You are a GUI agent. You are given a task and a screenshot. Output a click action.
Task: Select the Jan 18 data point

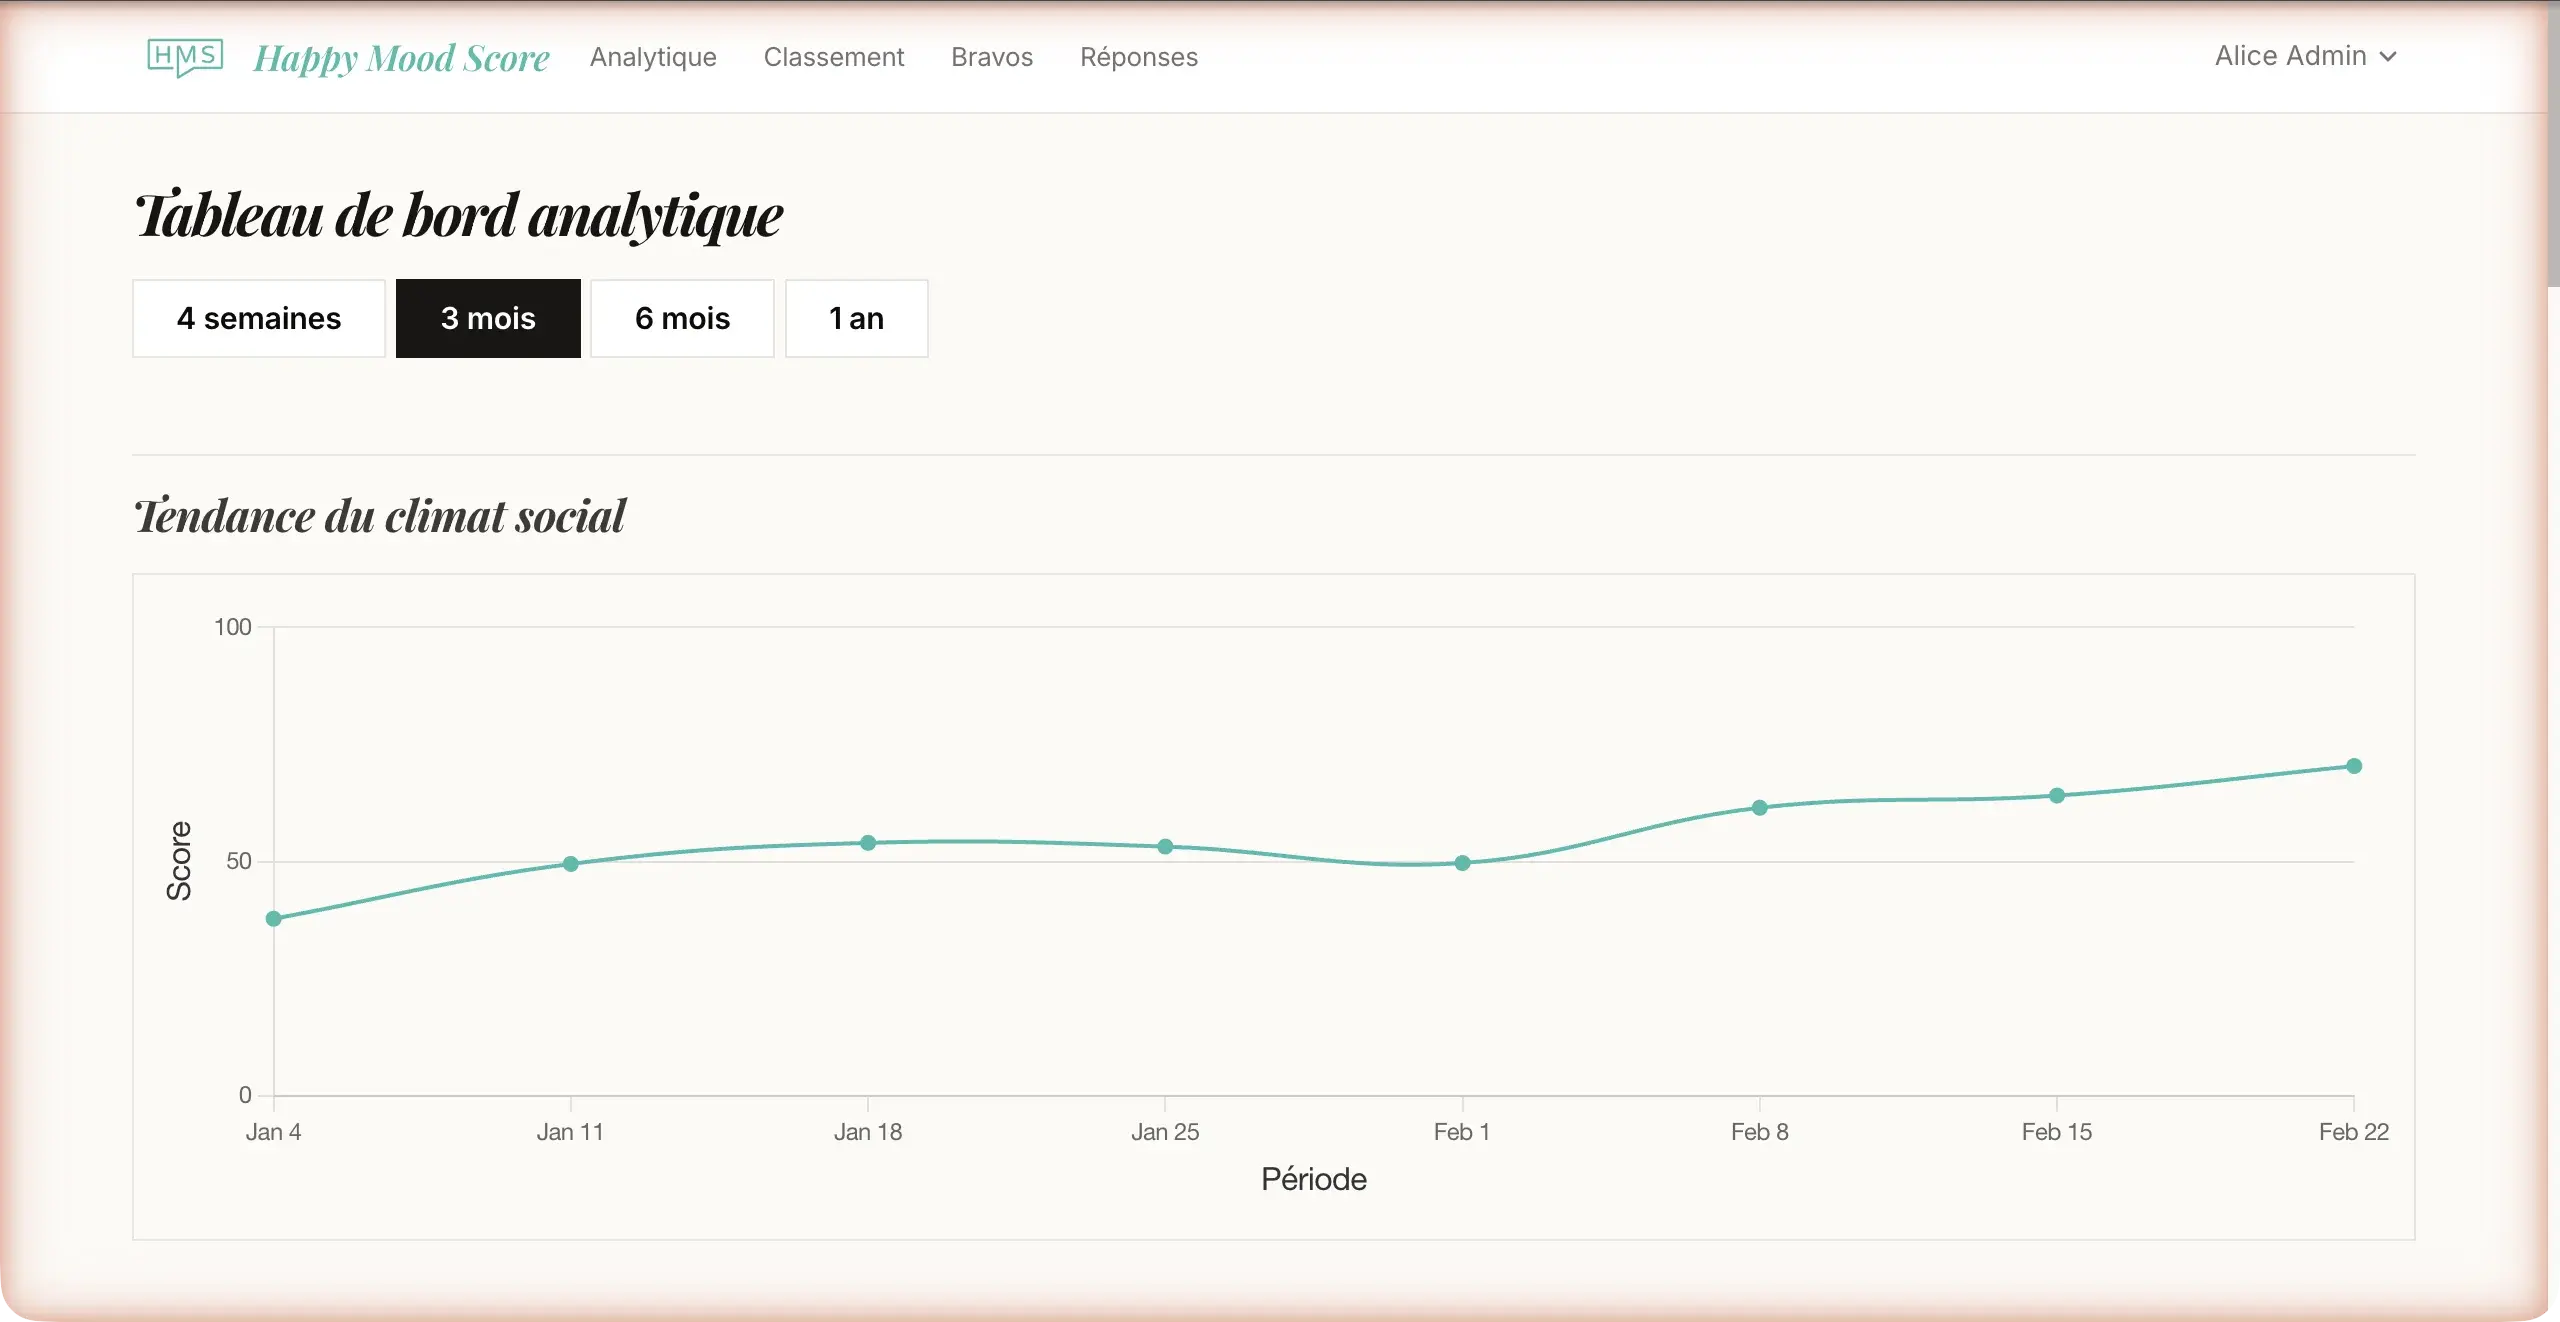867,844
